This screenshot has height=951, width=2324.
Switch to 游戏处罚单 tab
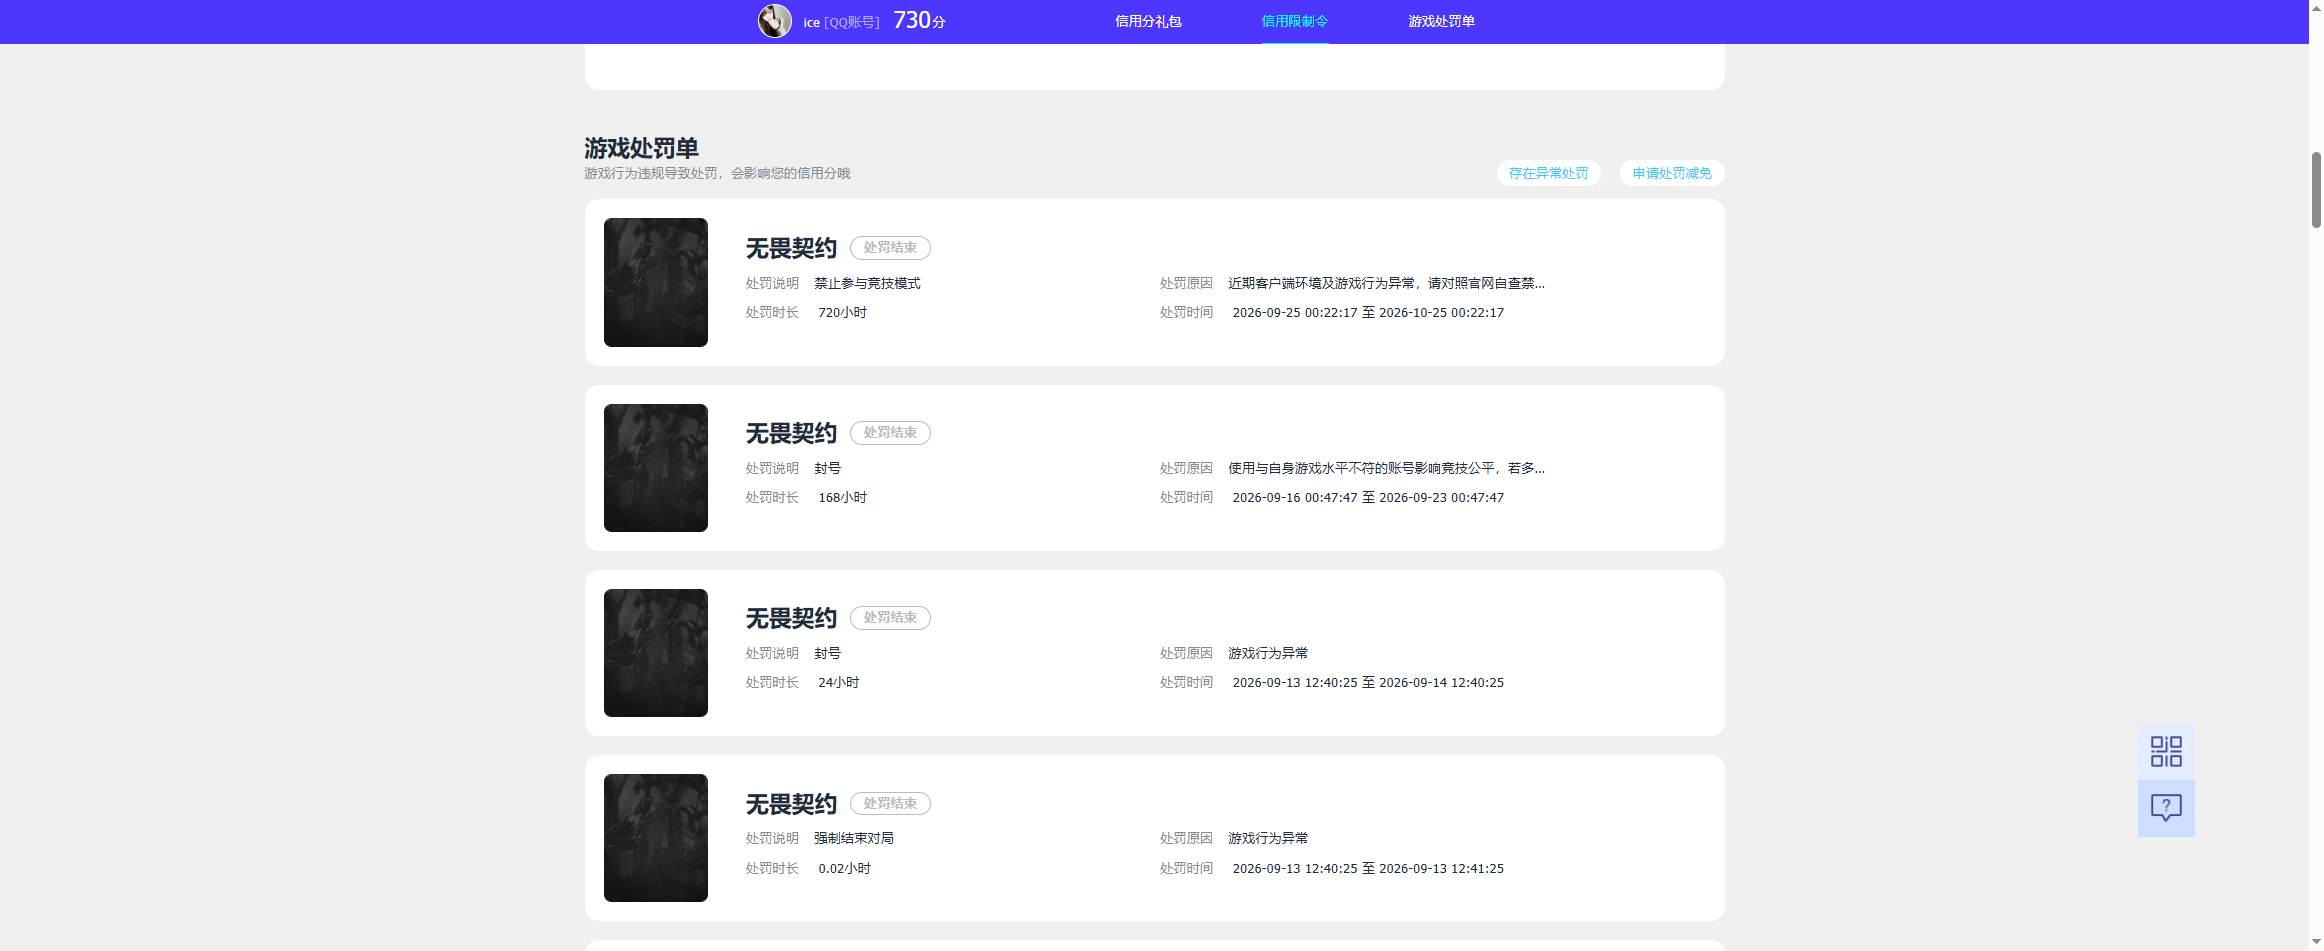pyautogui.click(x=1441, y=21)
